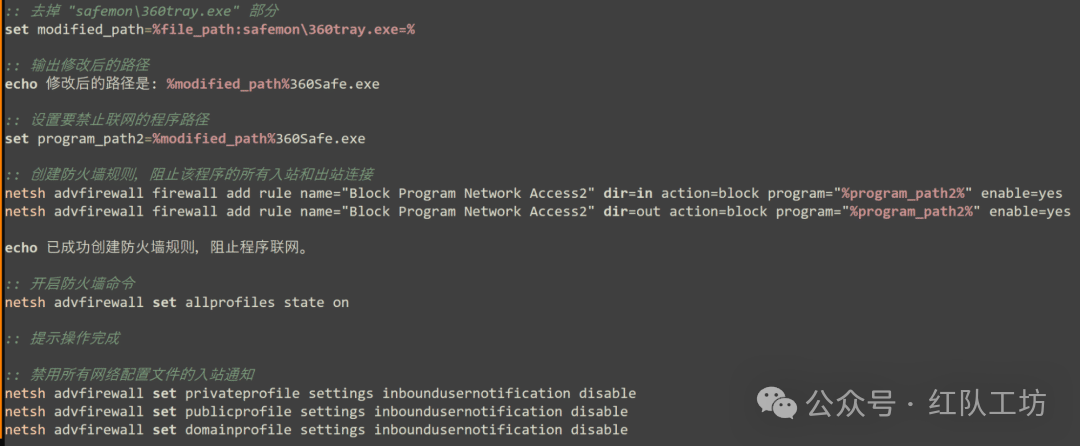The width and height of the screenshot is (1080, 446).
Task: Click the comment 开启防火墙命令
Action: coord(70,284)
